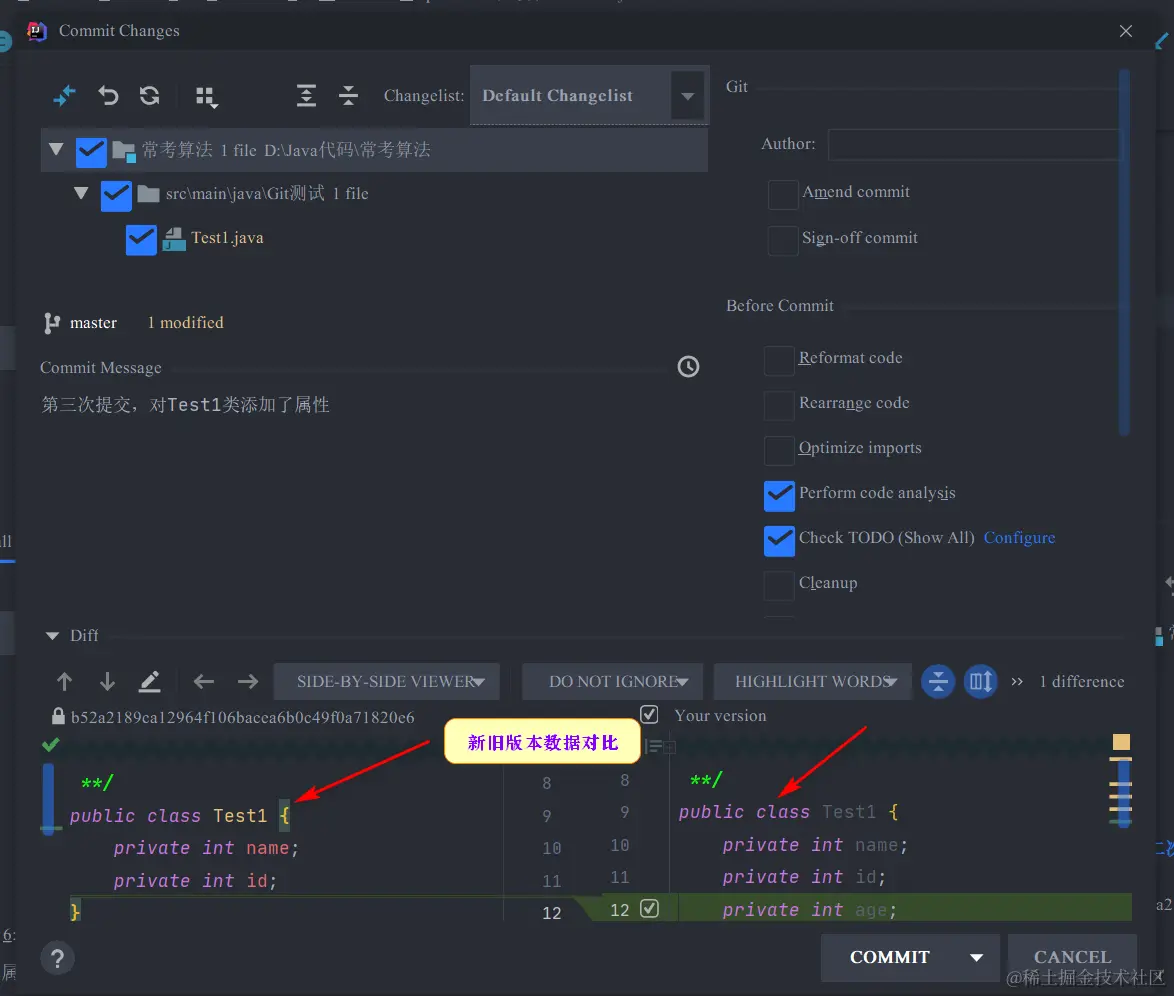1174x996 pixels.
Task: Click the read-only lock icon
Action: [x=58, y=717]
